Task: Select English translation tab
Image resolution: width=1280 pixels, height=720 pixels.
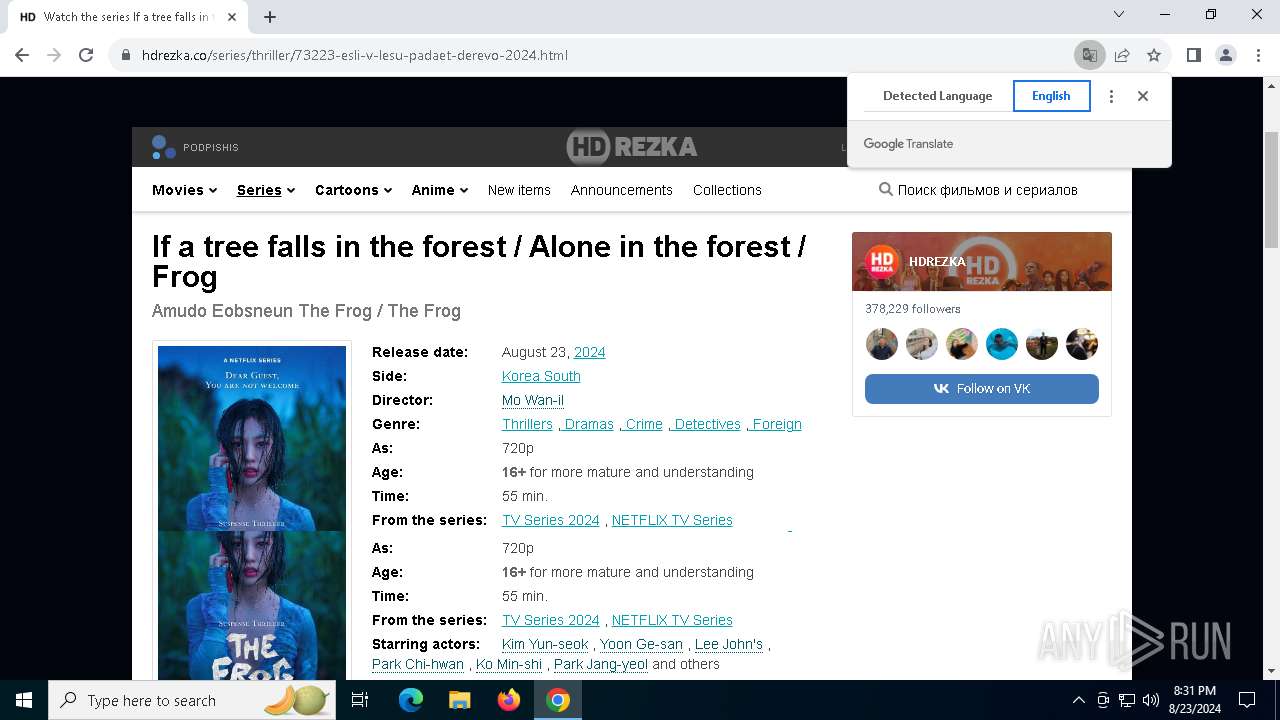Action: click(x=1051, y=96)
